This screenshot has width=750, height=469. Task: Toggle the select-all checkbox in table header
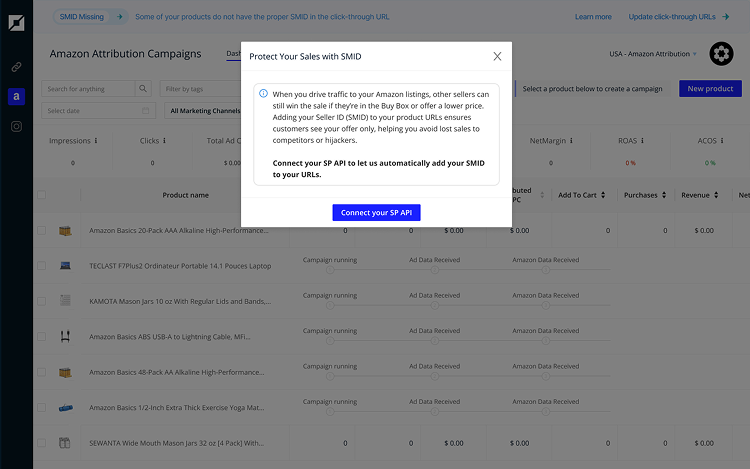point(42,195)
